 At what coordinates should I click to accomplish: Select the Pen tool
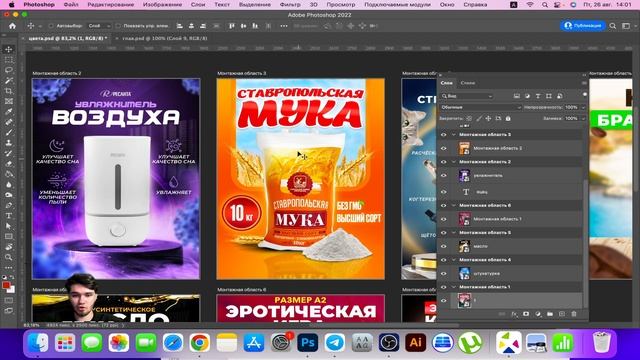pos(9,205)
